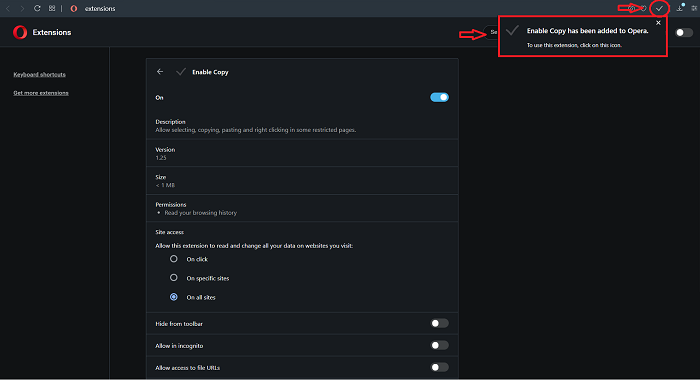700x380 pixels.
Task: Toggle developer mode switch at top right
Action: (x=684, y=32)
